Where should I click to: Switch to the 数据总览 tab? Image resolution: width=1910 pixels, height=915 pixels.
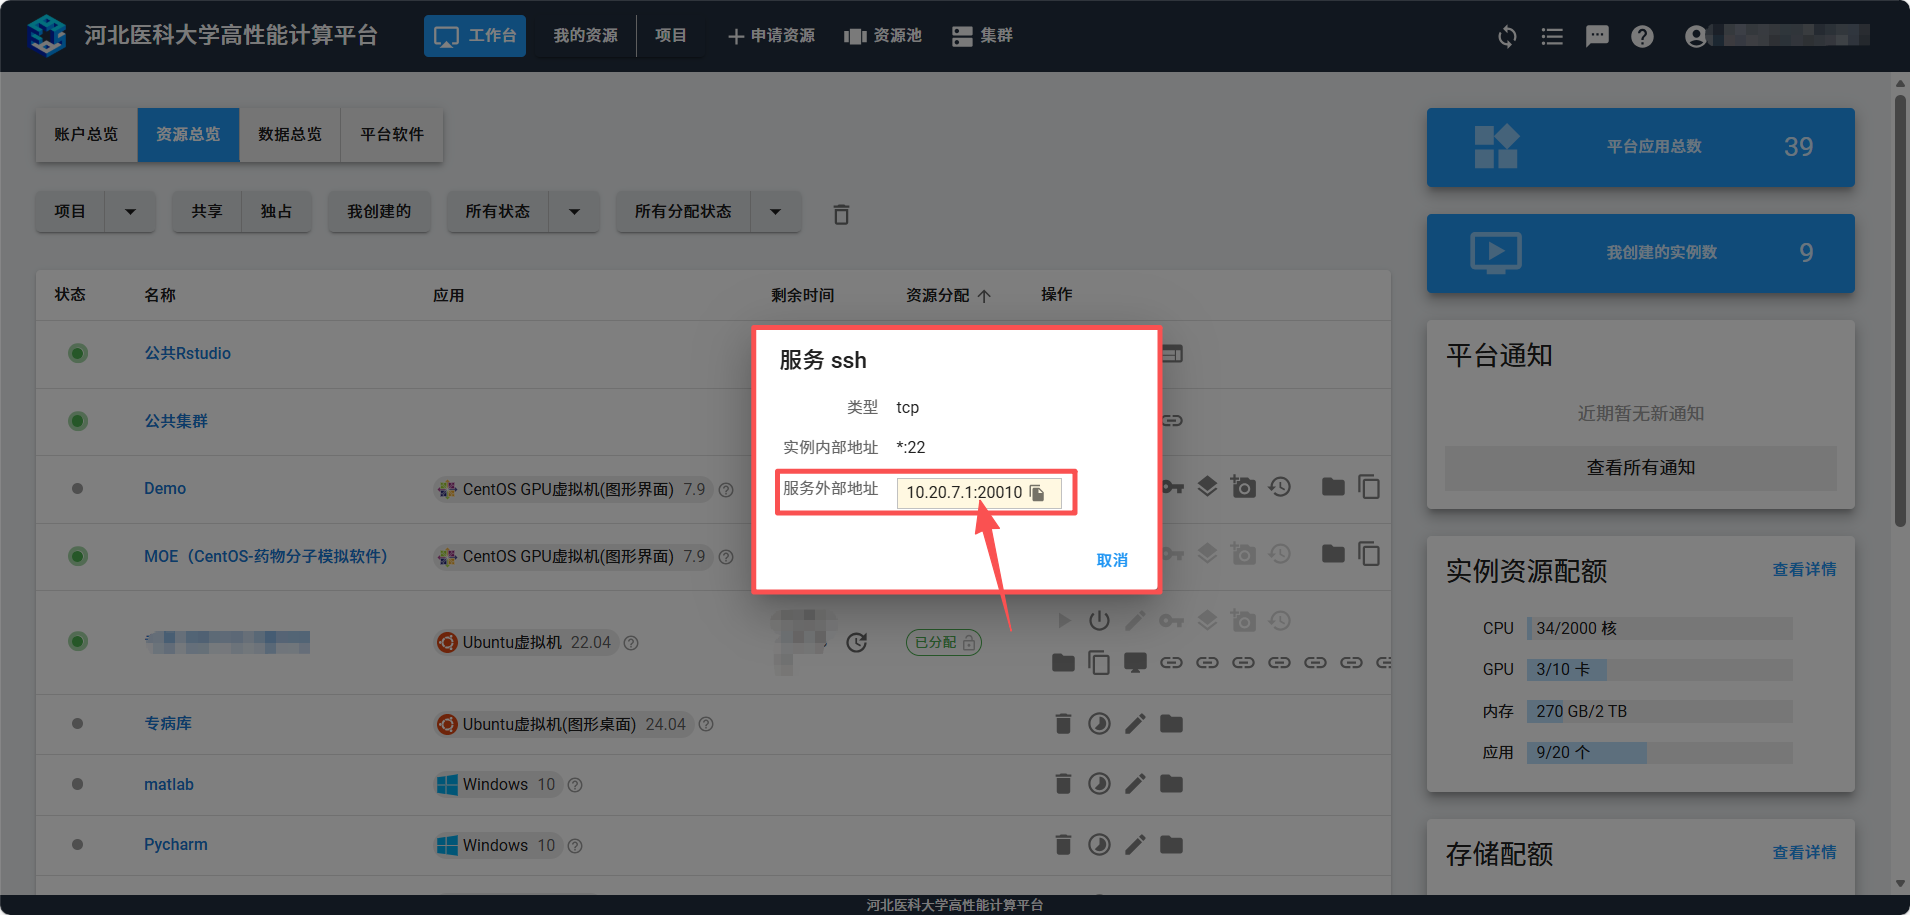pos(290,135)
